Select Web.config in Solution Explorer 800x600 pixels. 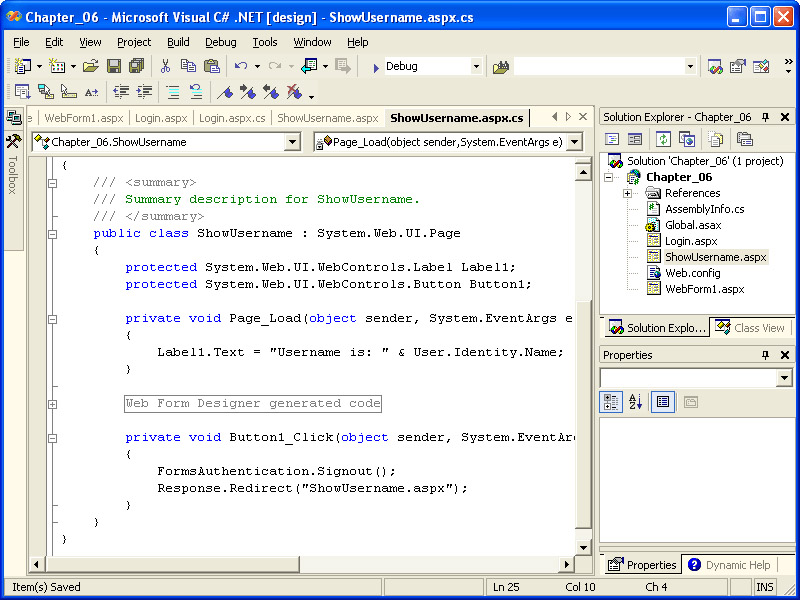coord(691,273)
